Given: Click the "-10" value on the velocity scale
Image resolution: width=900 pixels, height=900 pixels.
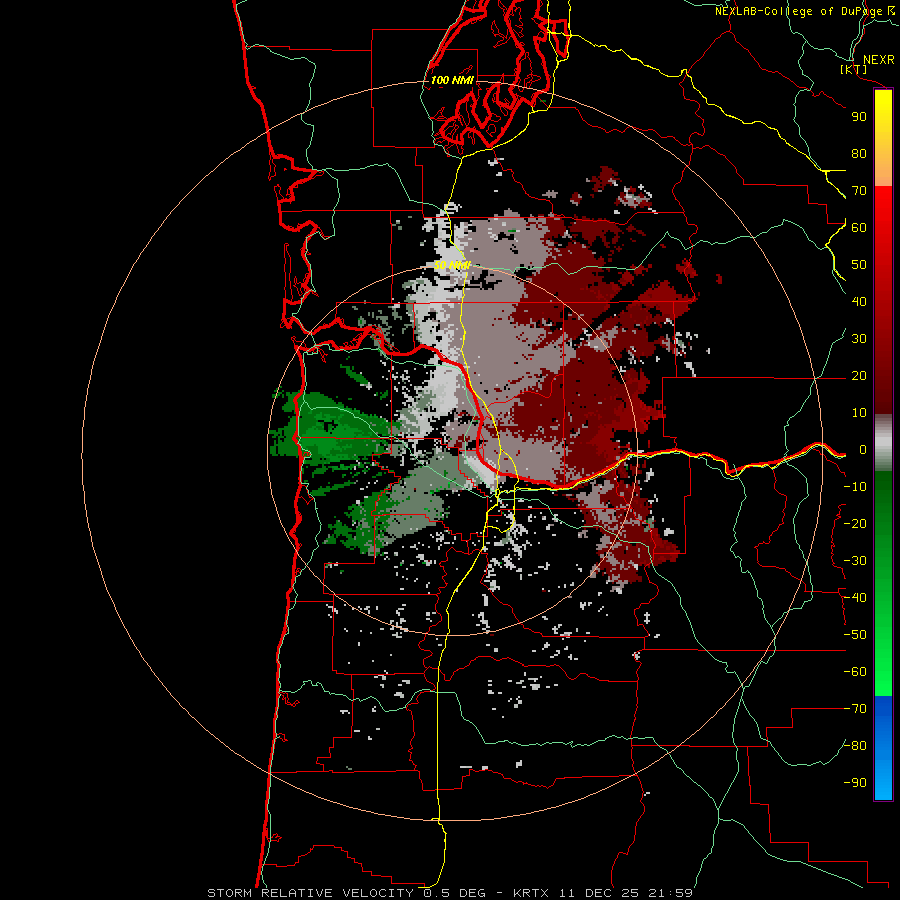Looking at the screenshot, I should (855, 487).
